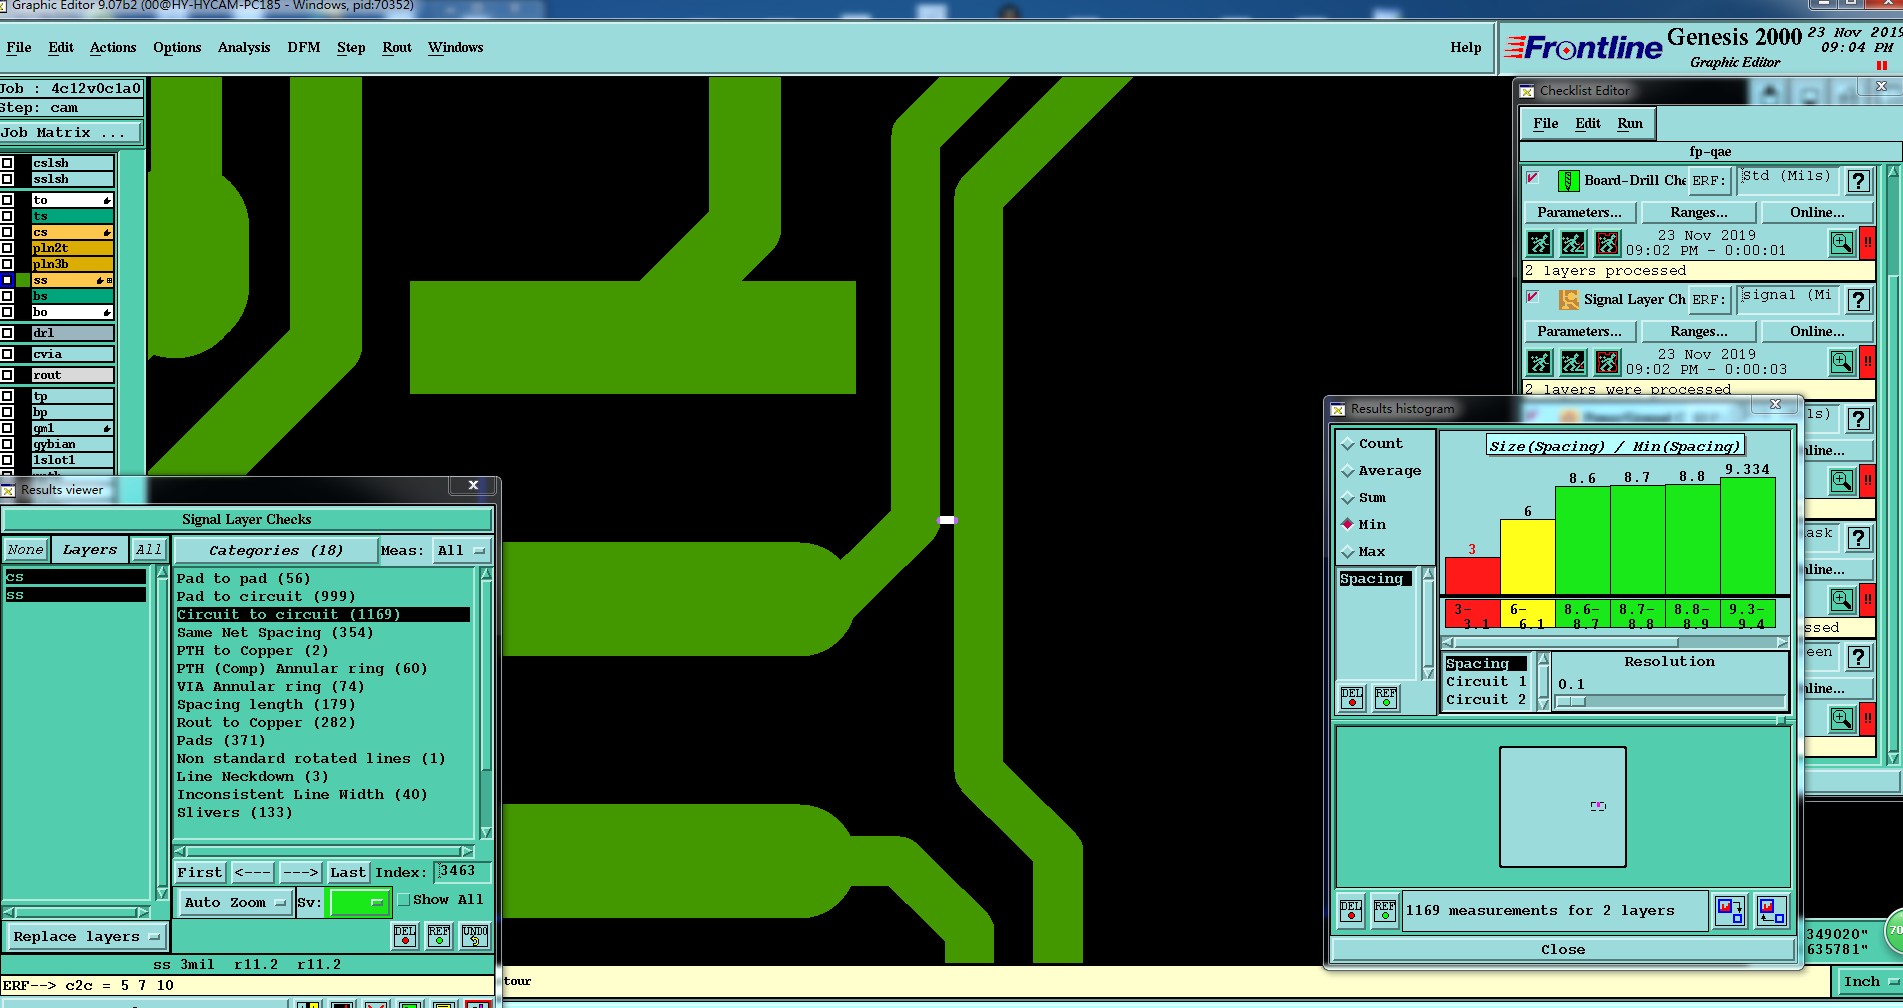This screenshot has width=1903, height=1008.
Task: Click UNDO icon in Results viewer
Action: coord(475,936)
